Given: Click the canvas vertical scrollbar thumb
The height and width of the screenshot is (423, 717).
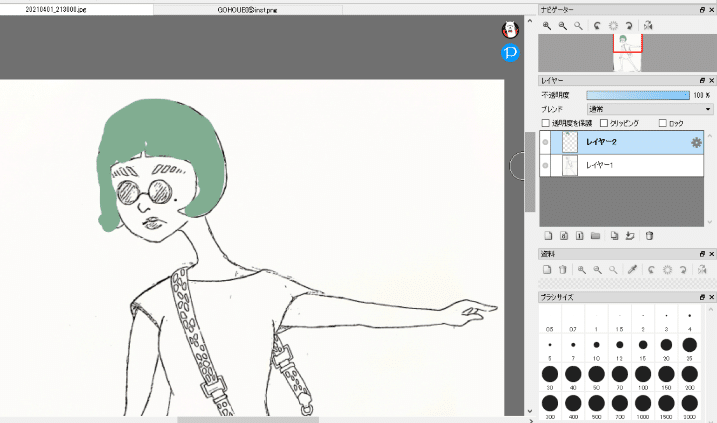Looking at the screenshot, I should [x=530, y=172].
